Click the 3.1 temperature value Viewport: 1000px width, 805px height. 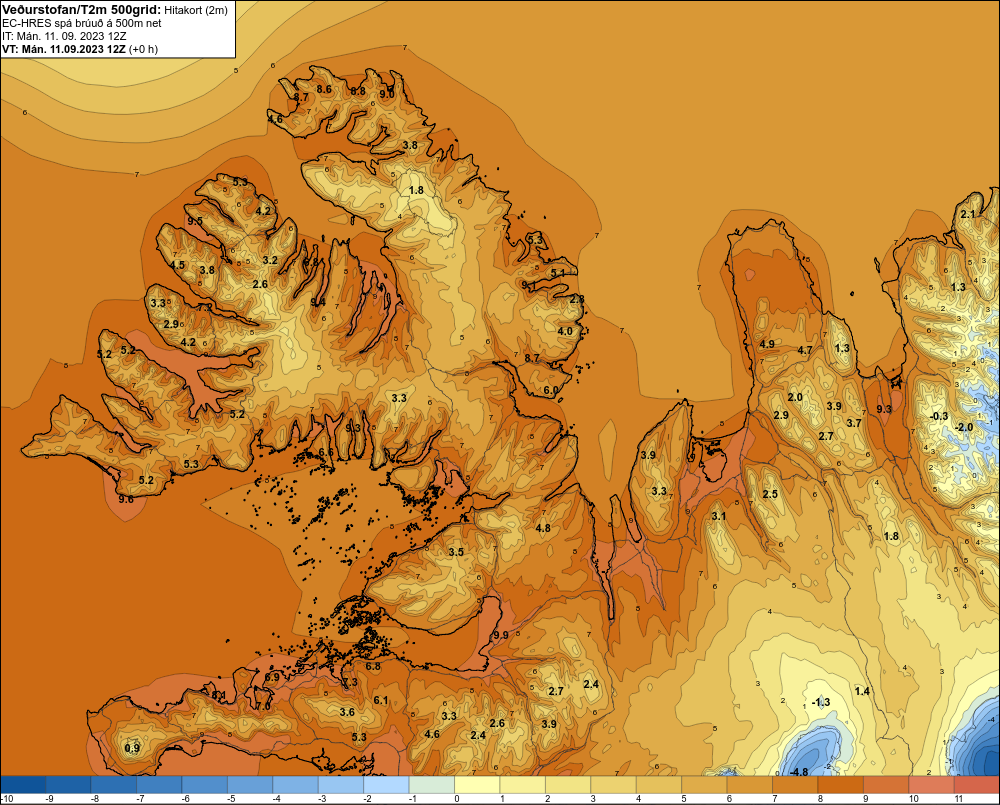[719, 516]
